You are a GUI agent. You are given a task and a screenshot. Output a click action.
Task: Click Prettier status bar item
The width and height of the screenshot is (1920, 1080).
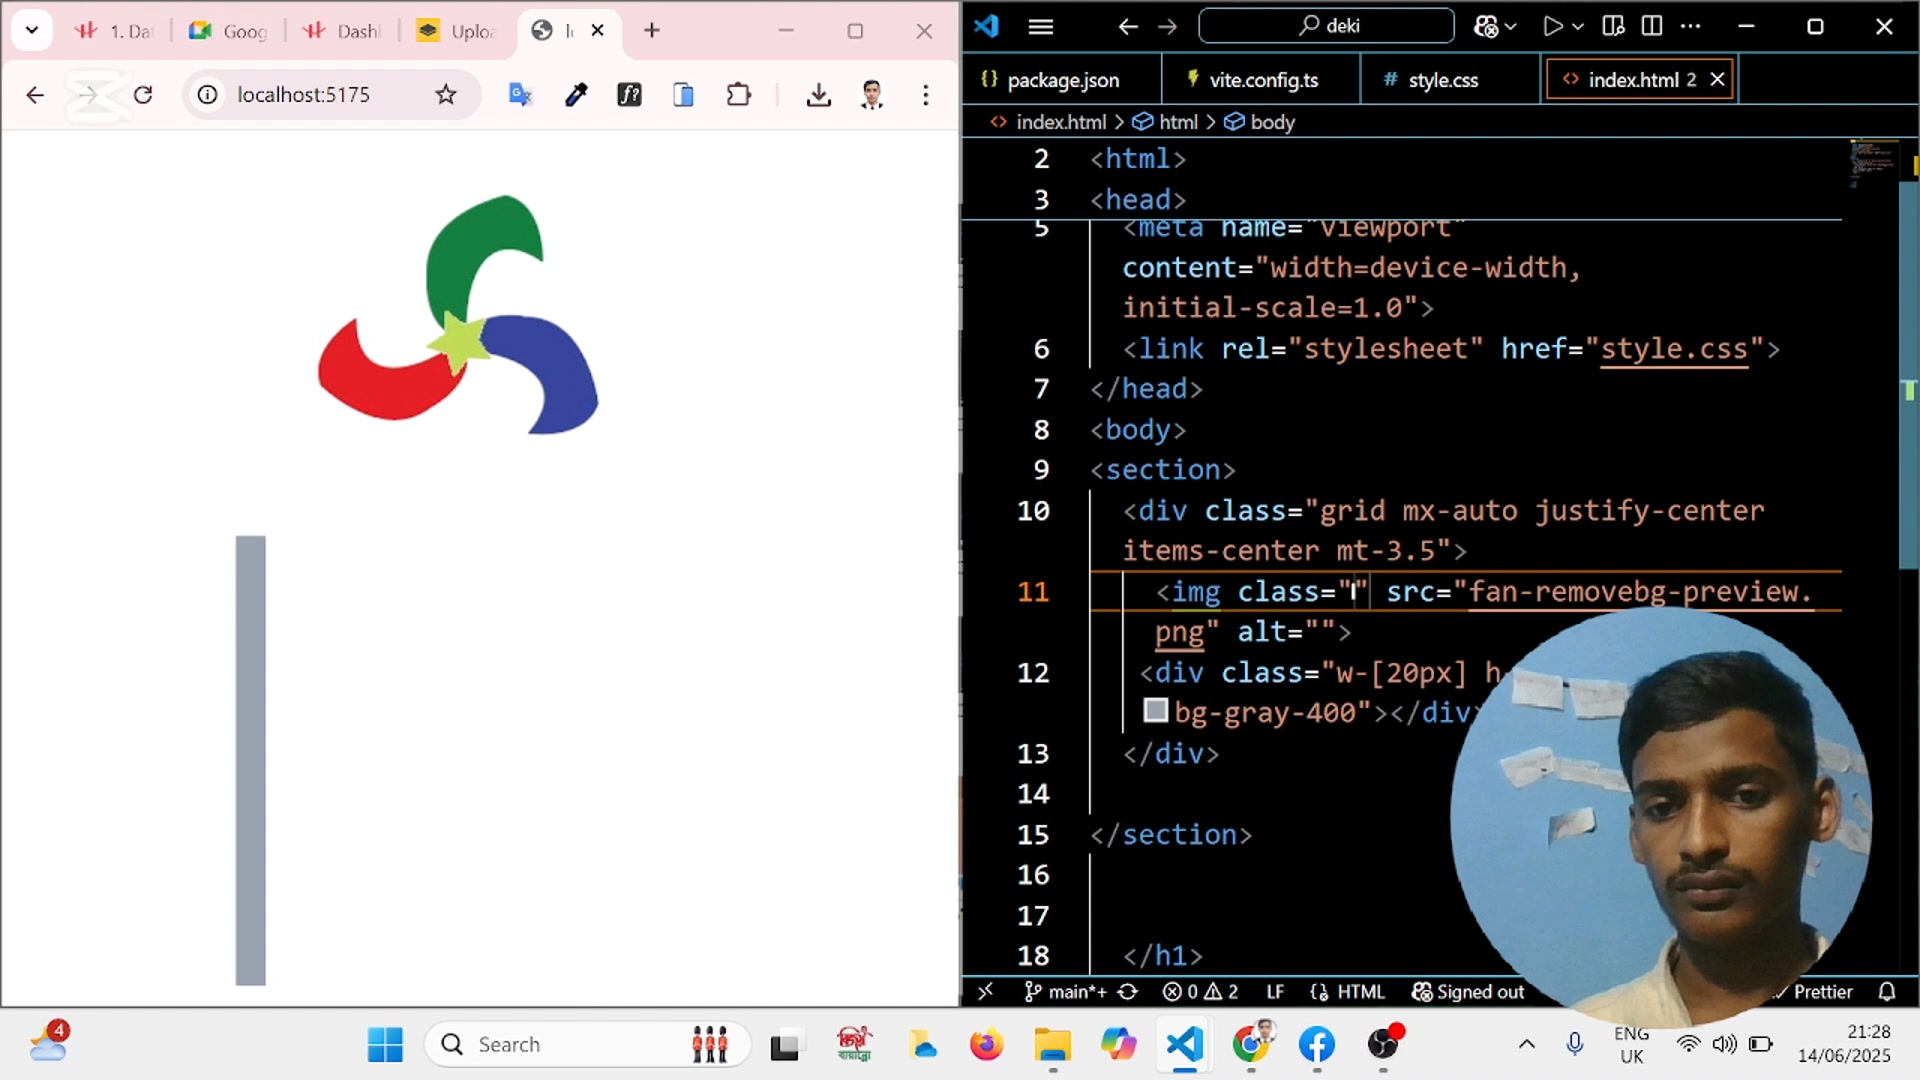pyautogui.click(x=1814, y=992)
